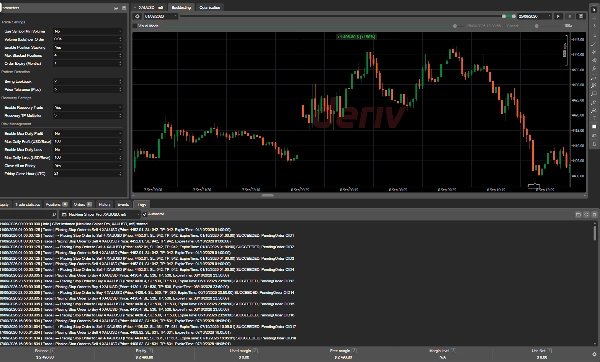The width and height of the screenshot is (600, 362).
Task: Click the Balance help question-mark icon
Action: pyautogui.click(x=53, y=351)
